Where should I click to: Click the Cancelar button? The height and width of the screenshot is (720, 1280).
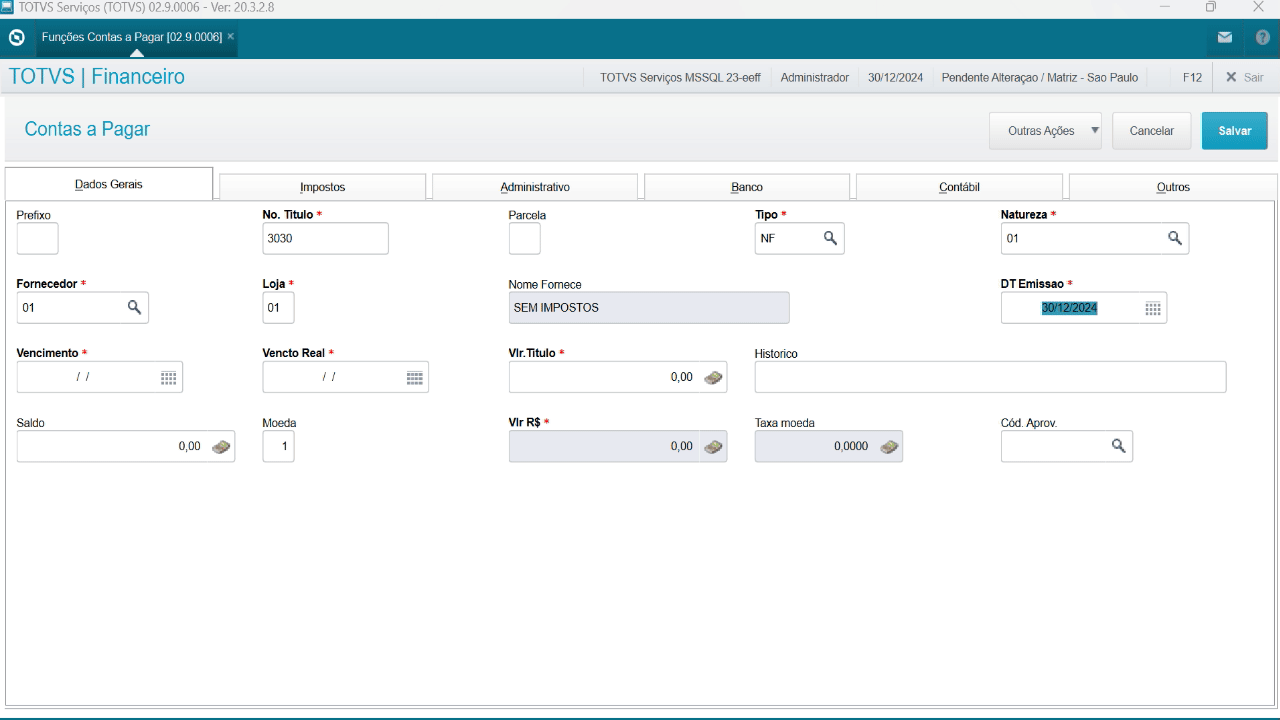click(1152, 131)
